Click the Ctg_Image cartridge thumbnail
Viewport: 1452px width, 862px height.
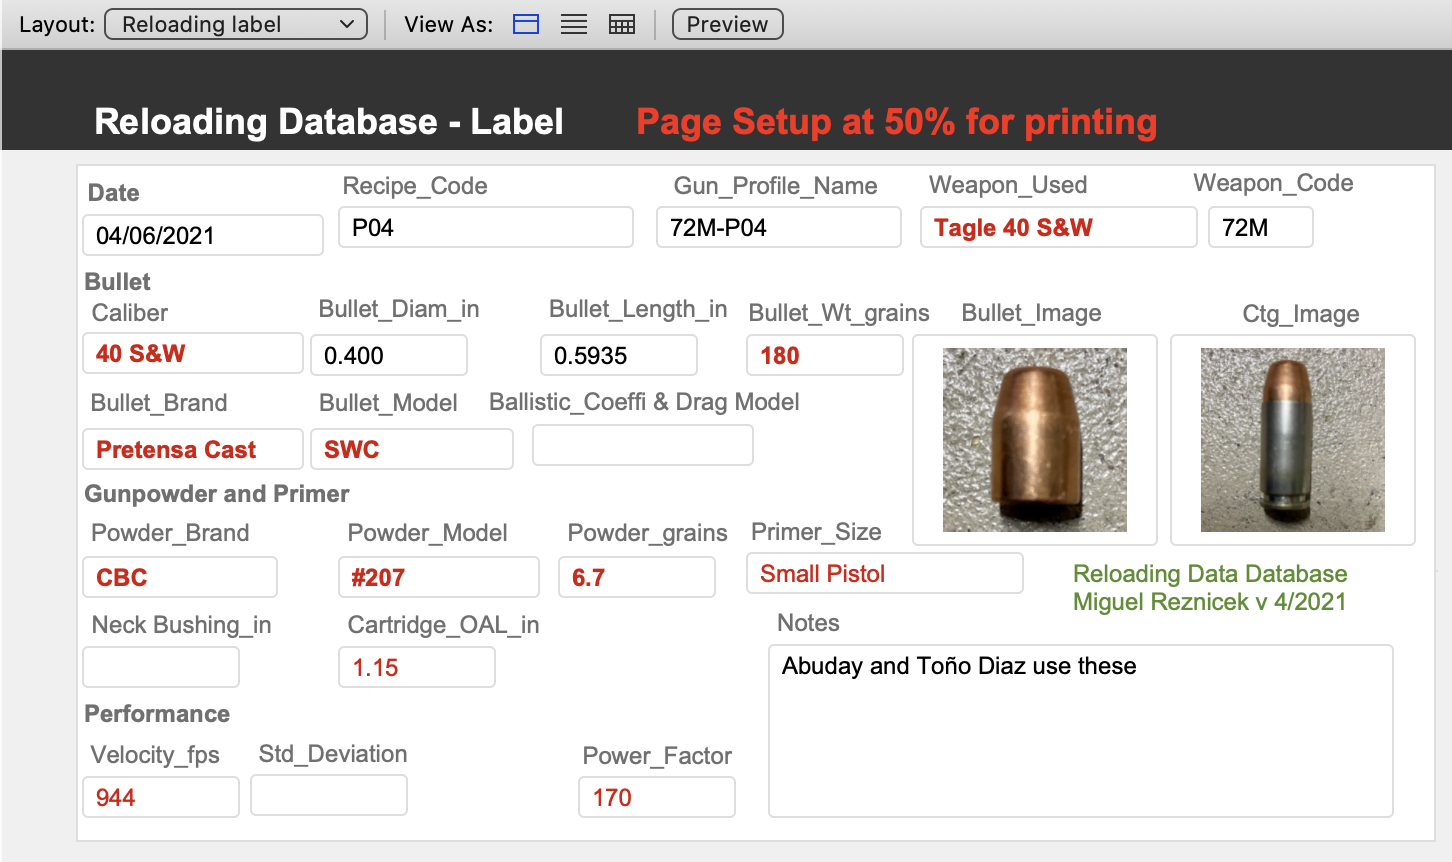(x=1293, y=440)
